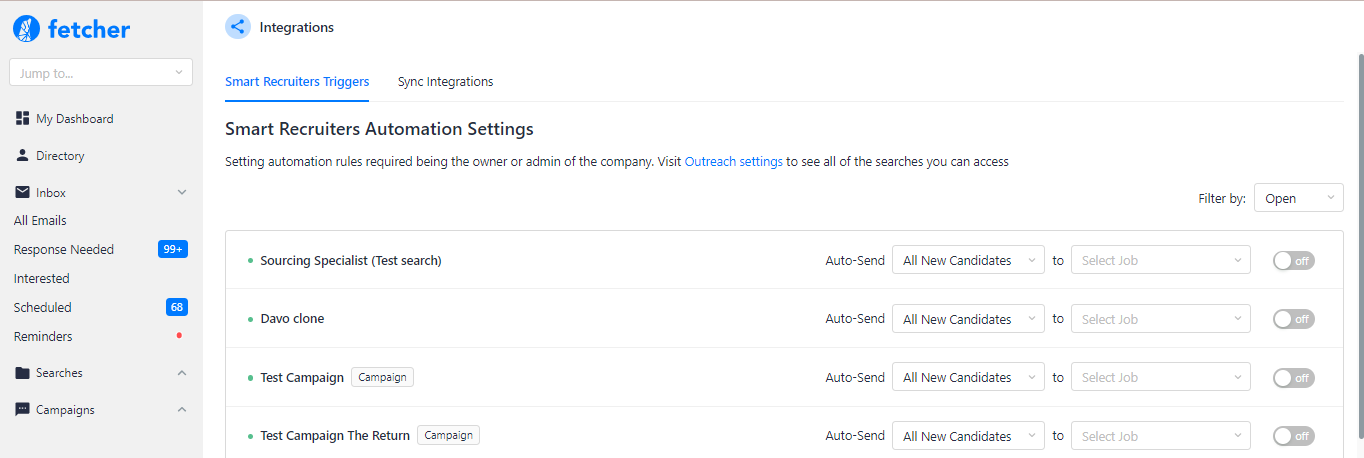Screen dimensions: 1364x458
Task: Open All New Candidates dropdown for Sourcing Specialist
Action: pyautogui.click(x=968, y=260)
